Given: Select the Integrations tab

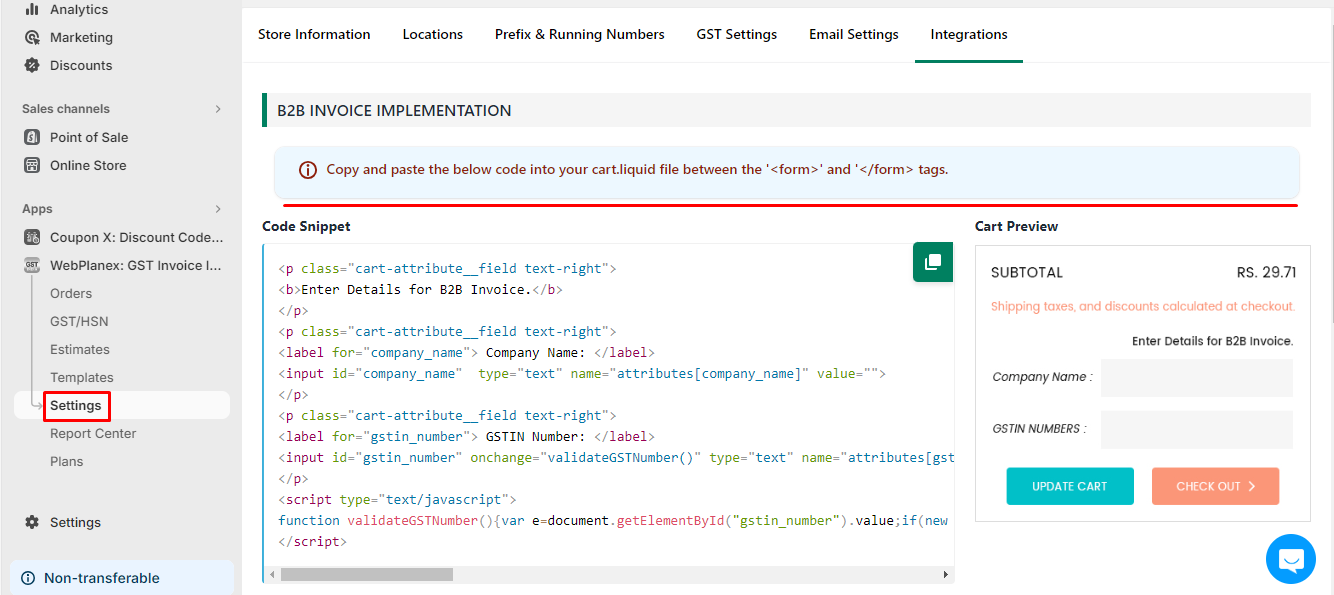Looking at the screenshot, I should 969,34.
